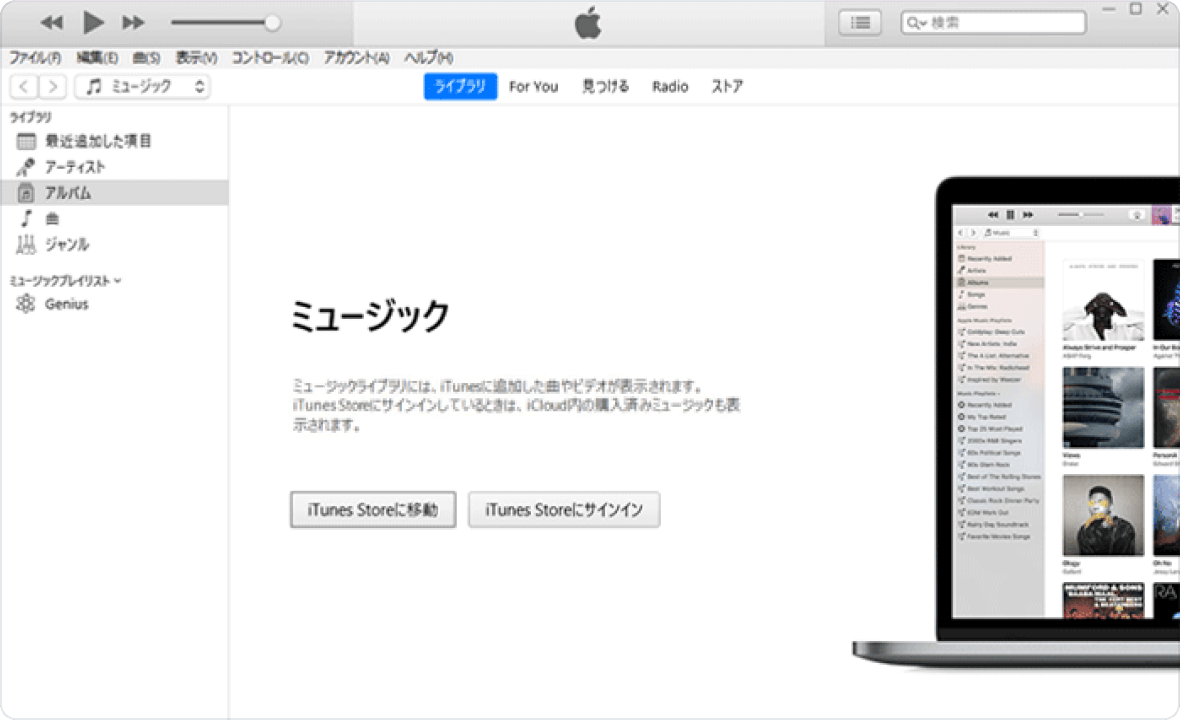Screen dimensions: 1180x720
Task: Click the 検索 search field
Action: [993, 23]
